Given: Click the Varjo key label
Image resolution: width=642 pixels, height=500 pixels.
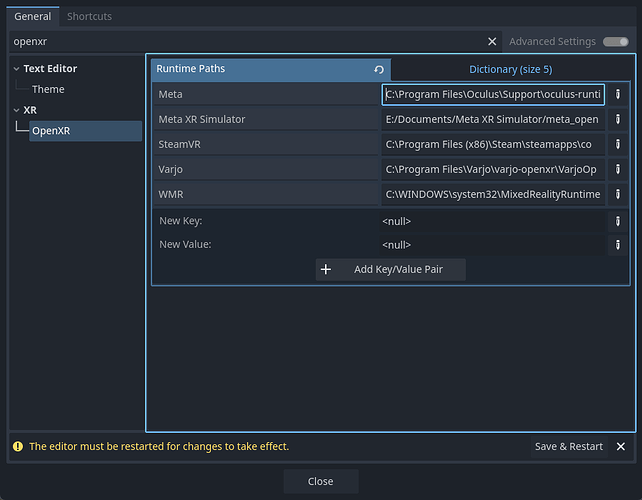Looking at the screenshot, I should coord(170,170).
